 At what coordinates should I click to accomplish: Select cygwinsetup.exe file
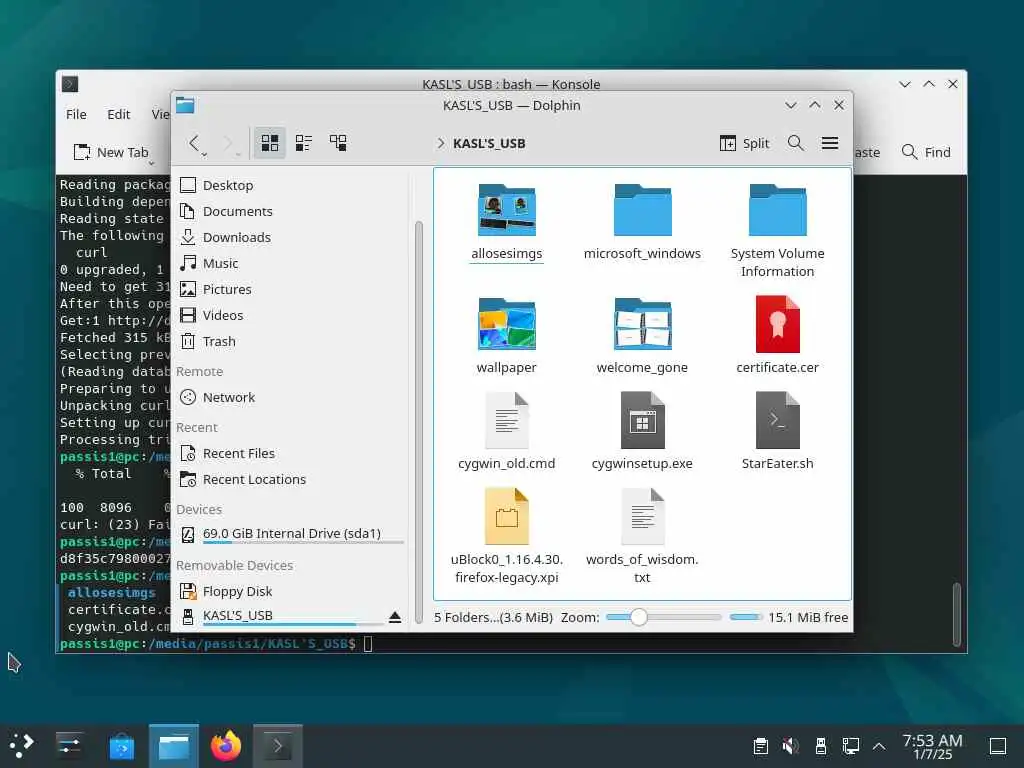click(642, 431)
